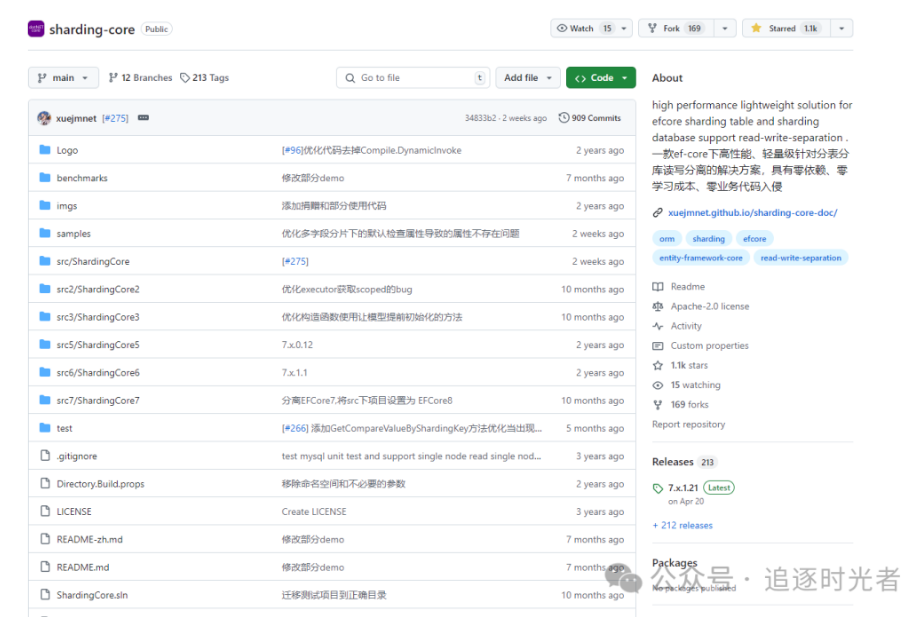
Task: Fork the repository using the Fork button
Action: tap(675, 28)
